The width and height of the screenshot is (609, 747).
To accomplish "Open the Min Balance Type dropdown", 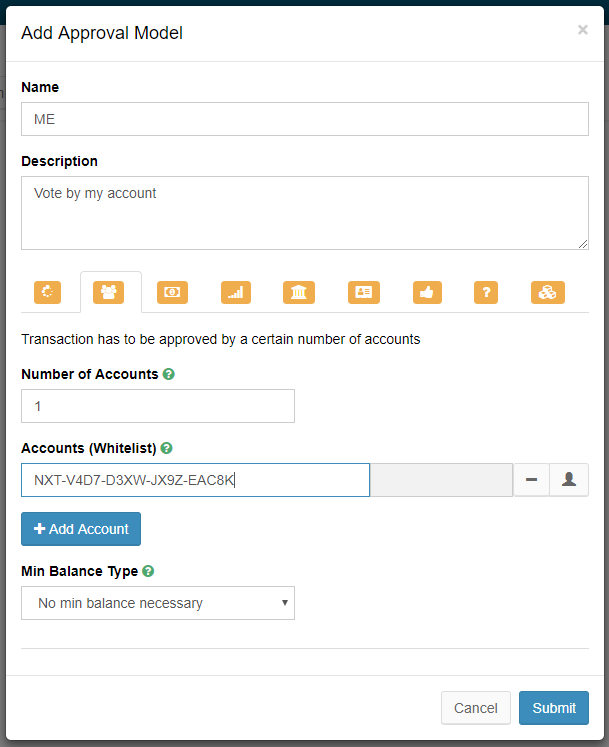I will point(158,603).
